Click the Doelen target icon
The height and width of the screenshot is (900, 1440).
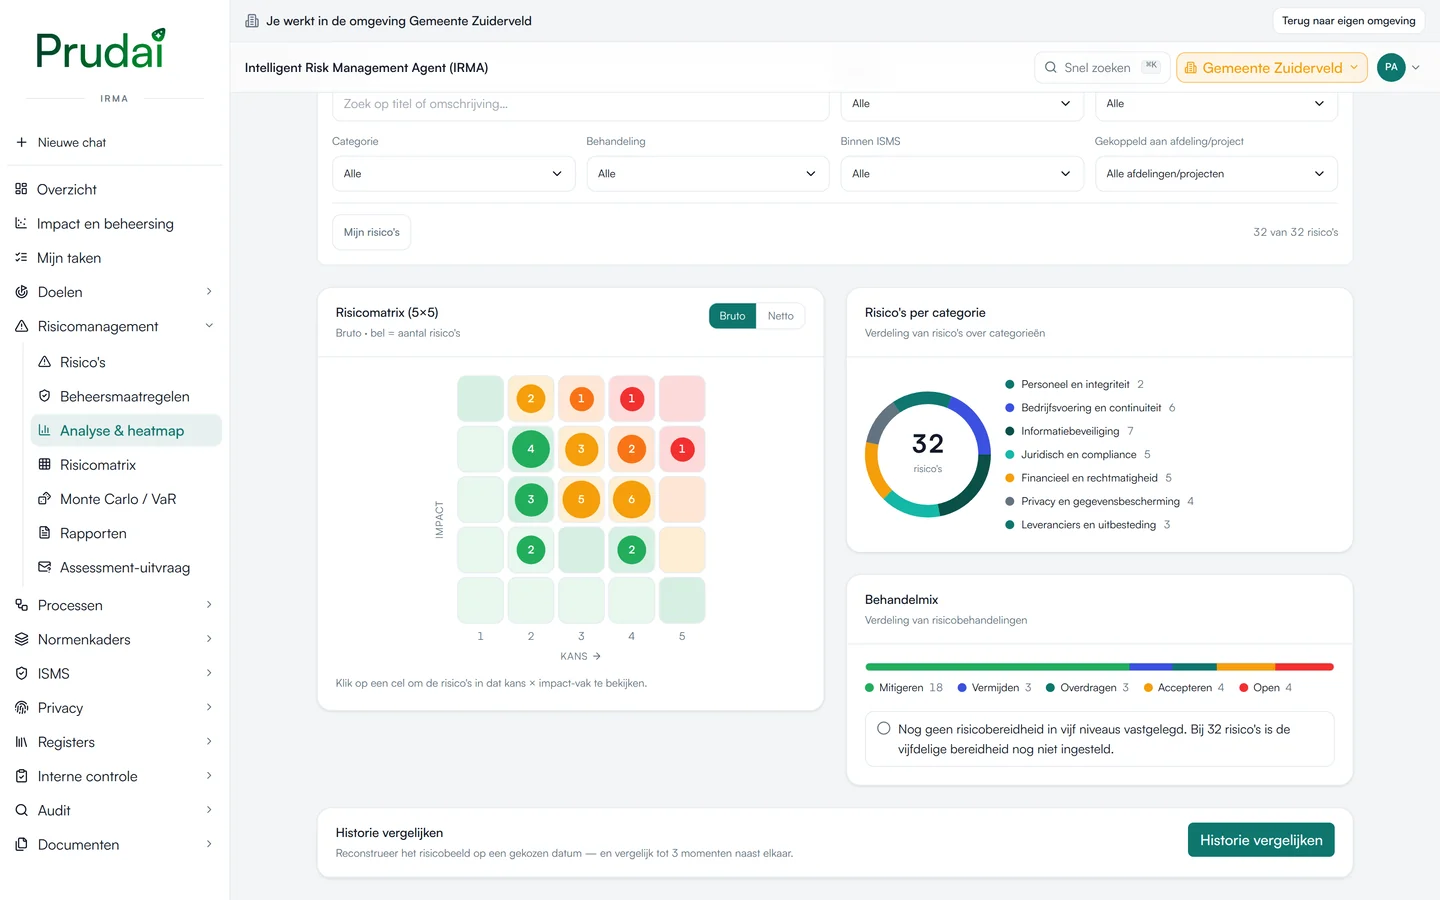pyautogui.click(x=21, y=292)
